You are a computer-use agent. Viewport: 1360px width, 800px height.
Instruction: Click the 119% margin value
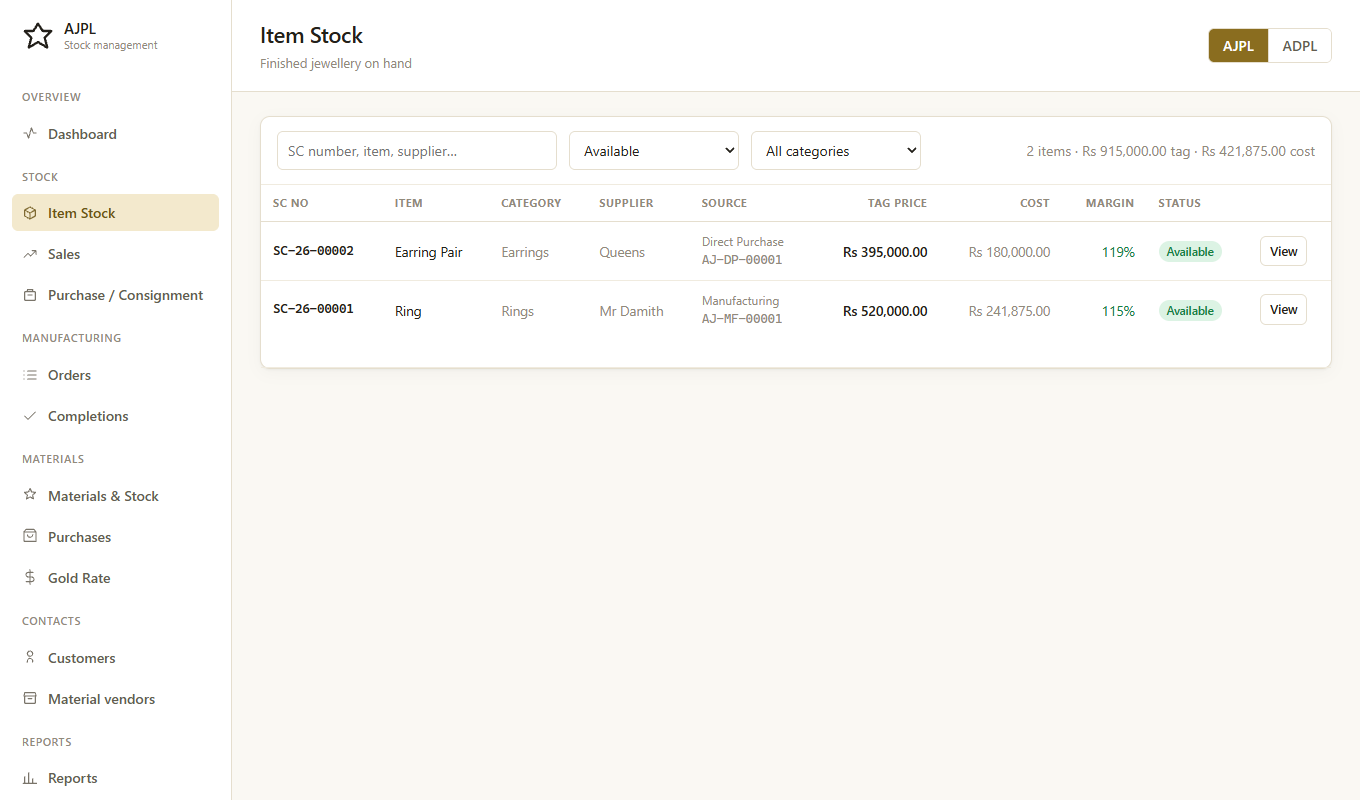[x=1118, y=252]
